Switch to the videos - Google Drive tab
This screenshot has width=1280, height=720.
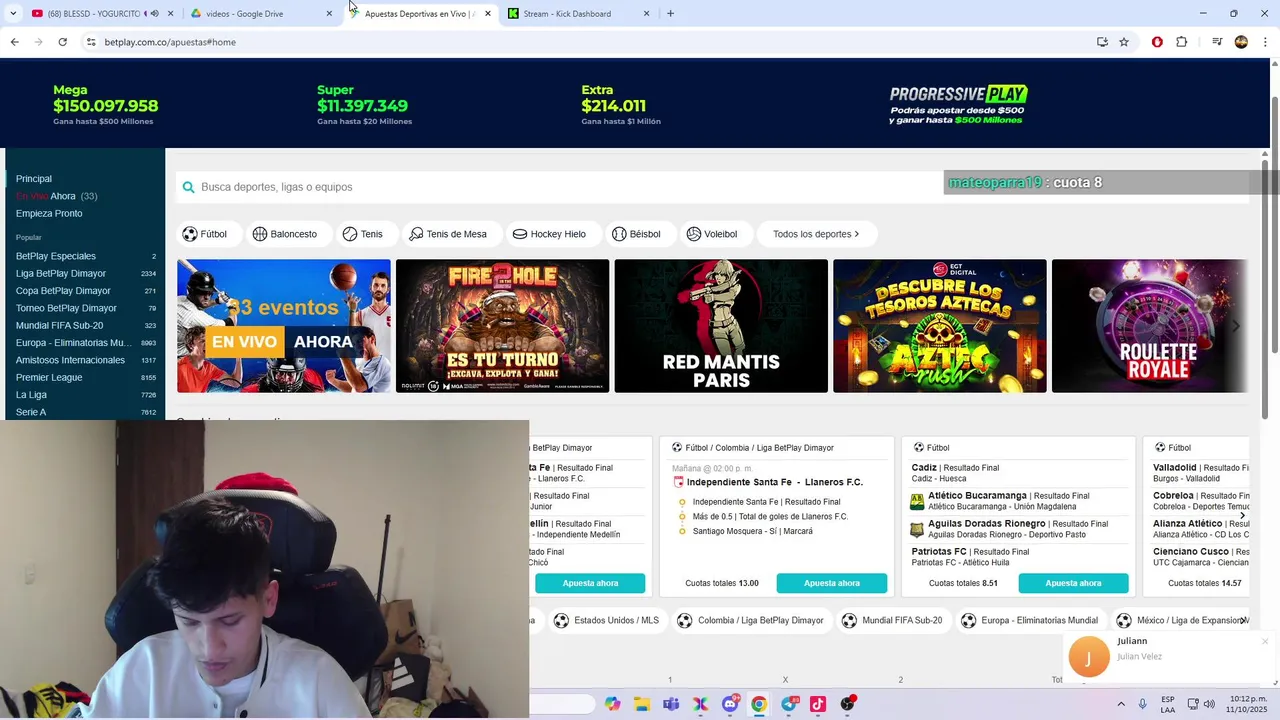(262, 13)
